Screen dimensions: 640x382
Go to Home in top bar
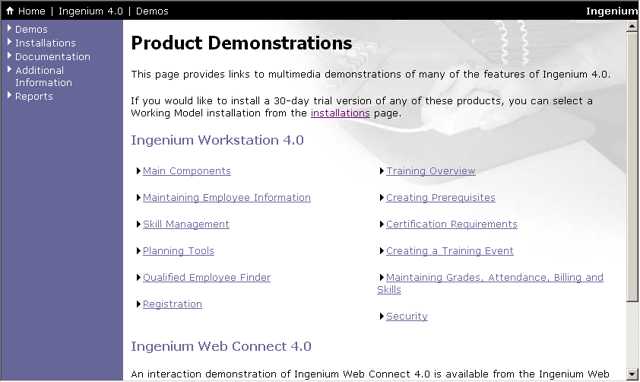click(31, 11)
